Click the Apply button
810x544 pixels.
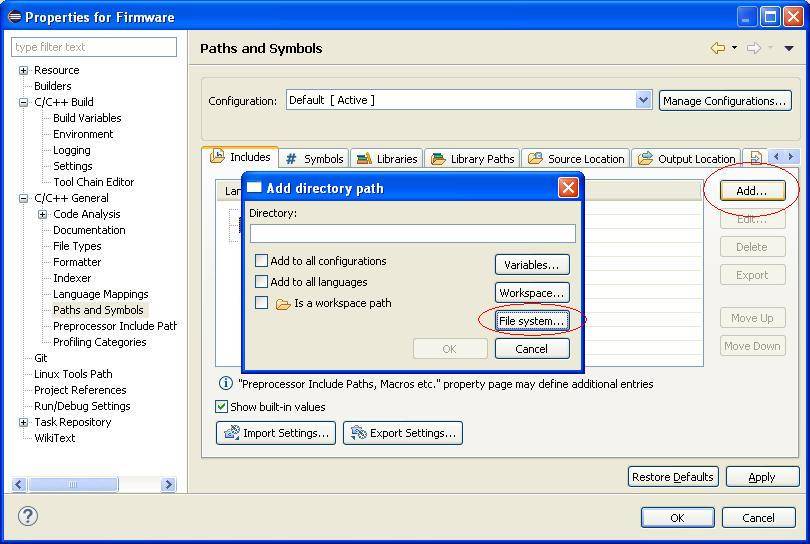762,477
